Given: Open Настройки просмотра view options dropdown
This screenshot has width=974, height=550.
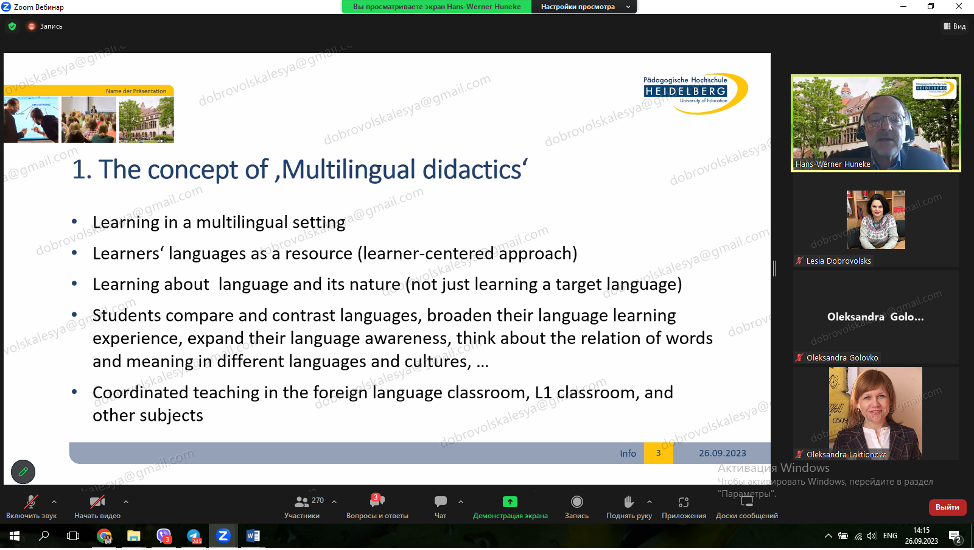Looking at the screenshot, I should [x=586, y=6].
